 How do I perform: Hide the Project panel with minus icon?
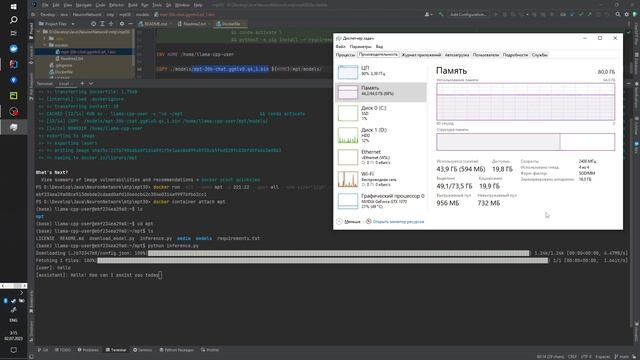130,24
